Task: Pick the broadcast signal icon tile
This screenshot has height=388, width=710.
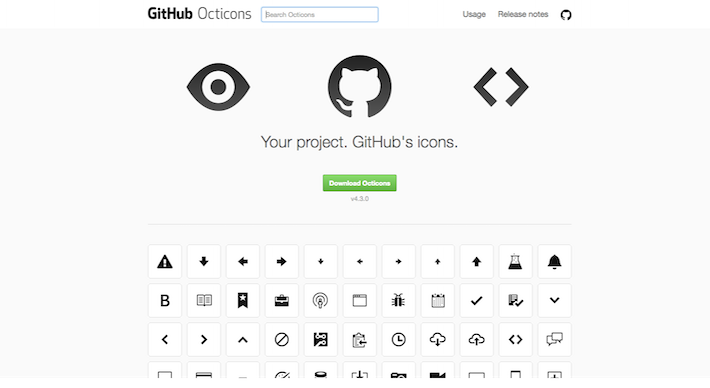Action: pyautogui.click(x=321, y=301)
